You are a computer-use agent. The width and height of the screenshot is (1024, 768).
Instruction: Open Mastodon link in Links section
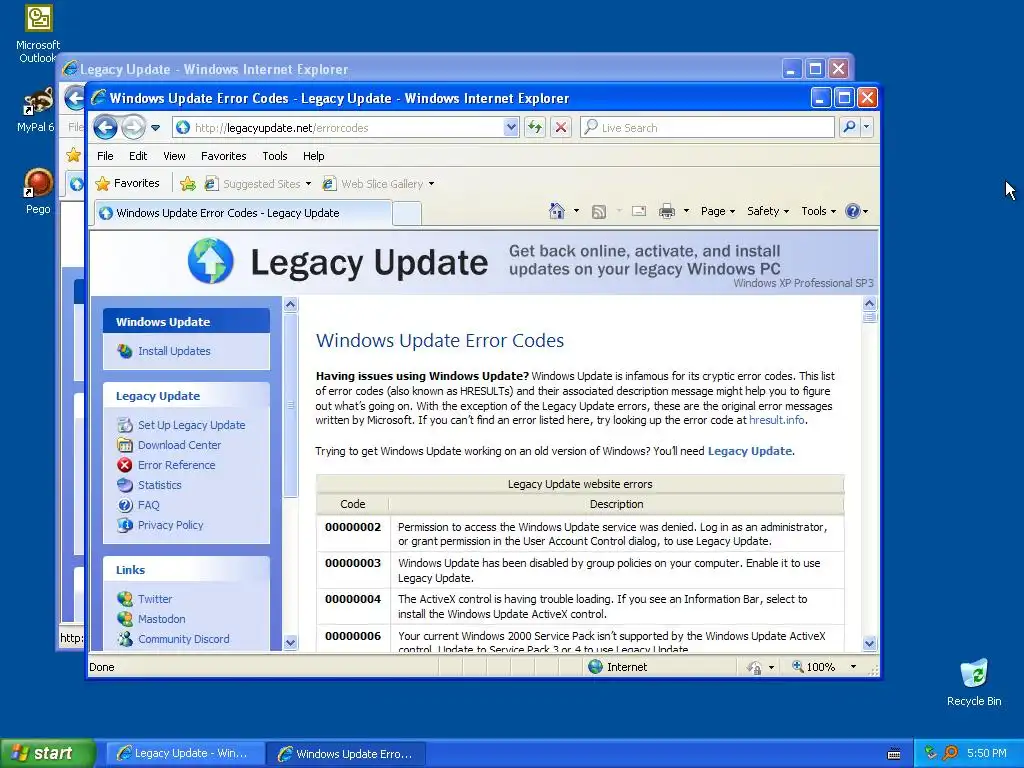click(x=161, y=619)
